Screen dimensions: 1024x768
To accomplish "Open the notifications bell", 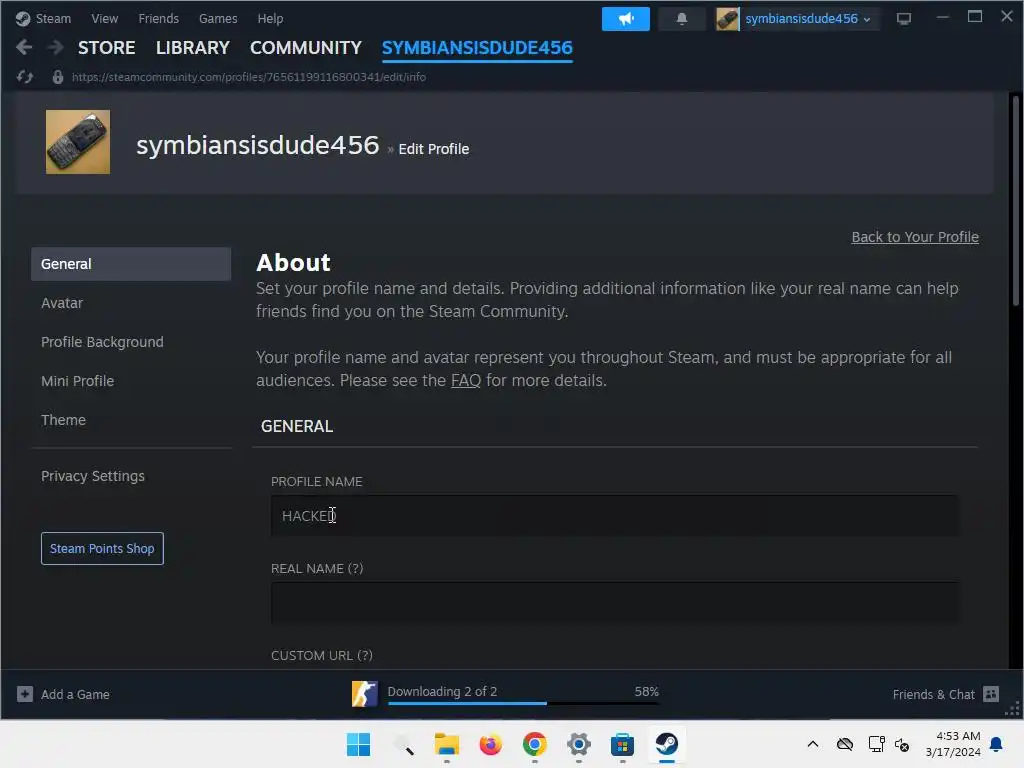I will click(681, 19).
